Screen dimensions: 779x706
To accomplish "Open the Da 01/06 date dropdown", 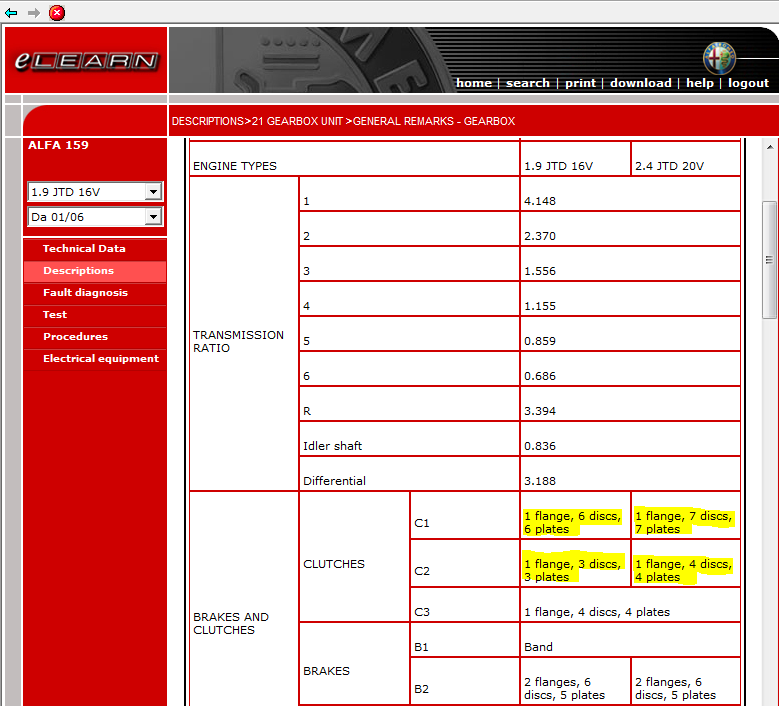I will (95, 217).
